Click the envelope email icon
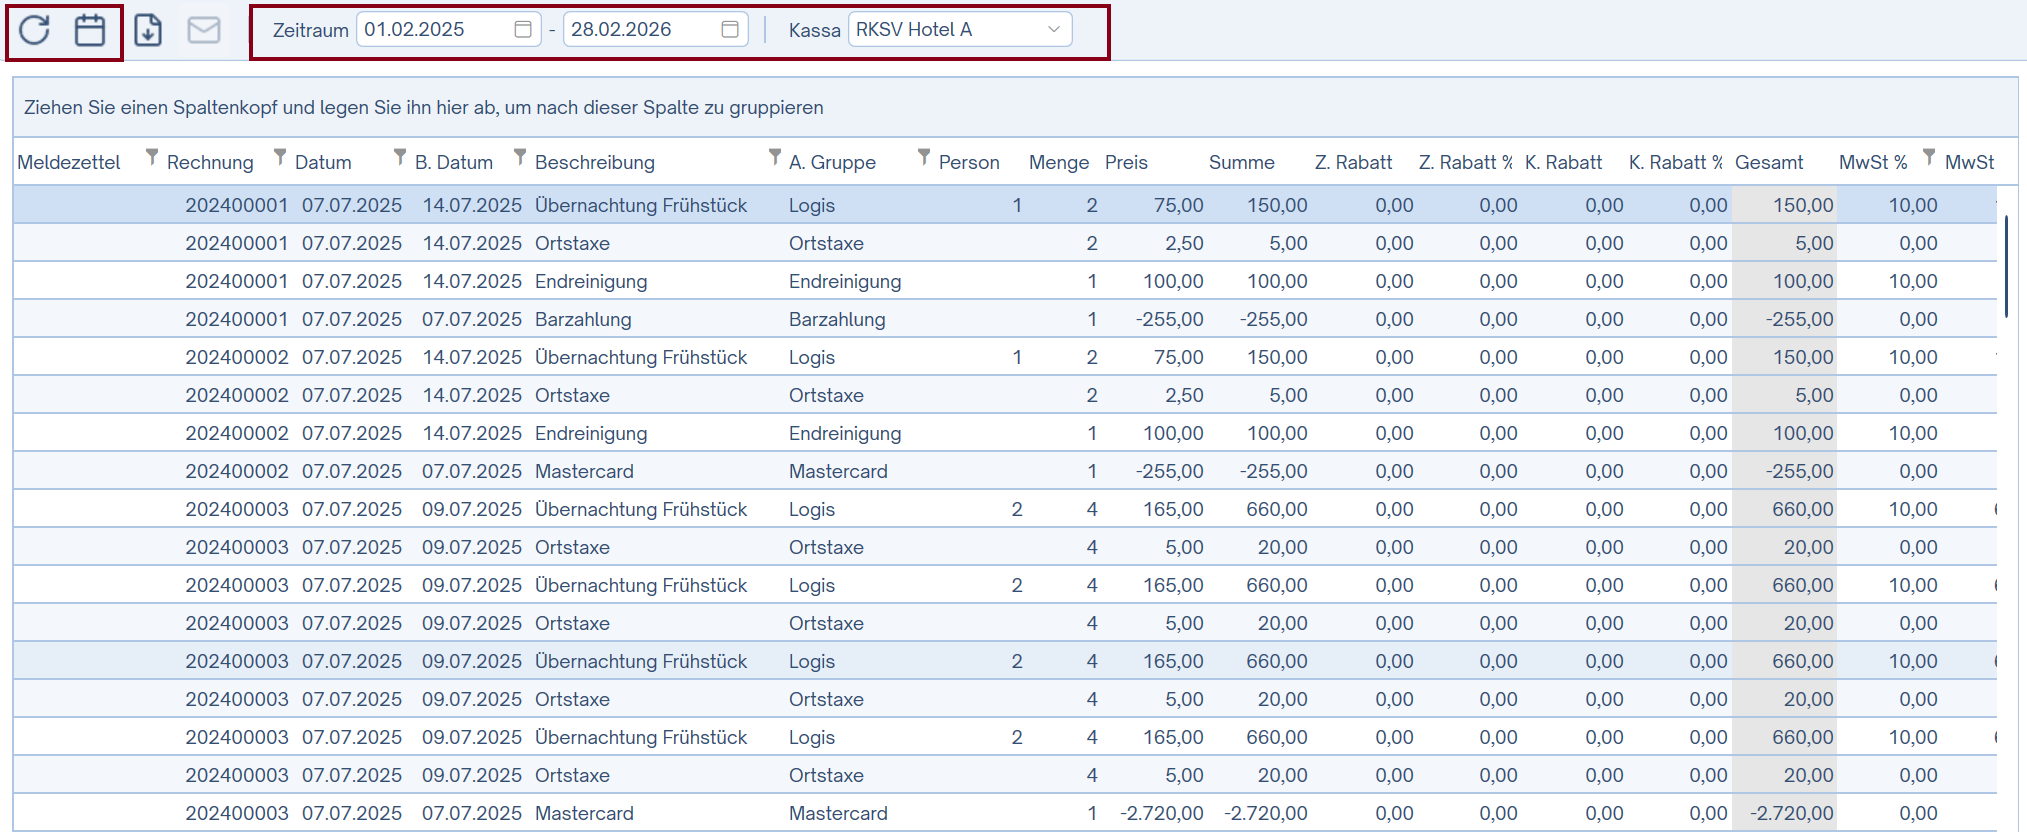The width and height of the screenshot is (2027, 832). tap(204, 30)
